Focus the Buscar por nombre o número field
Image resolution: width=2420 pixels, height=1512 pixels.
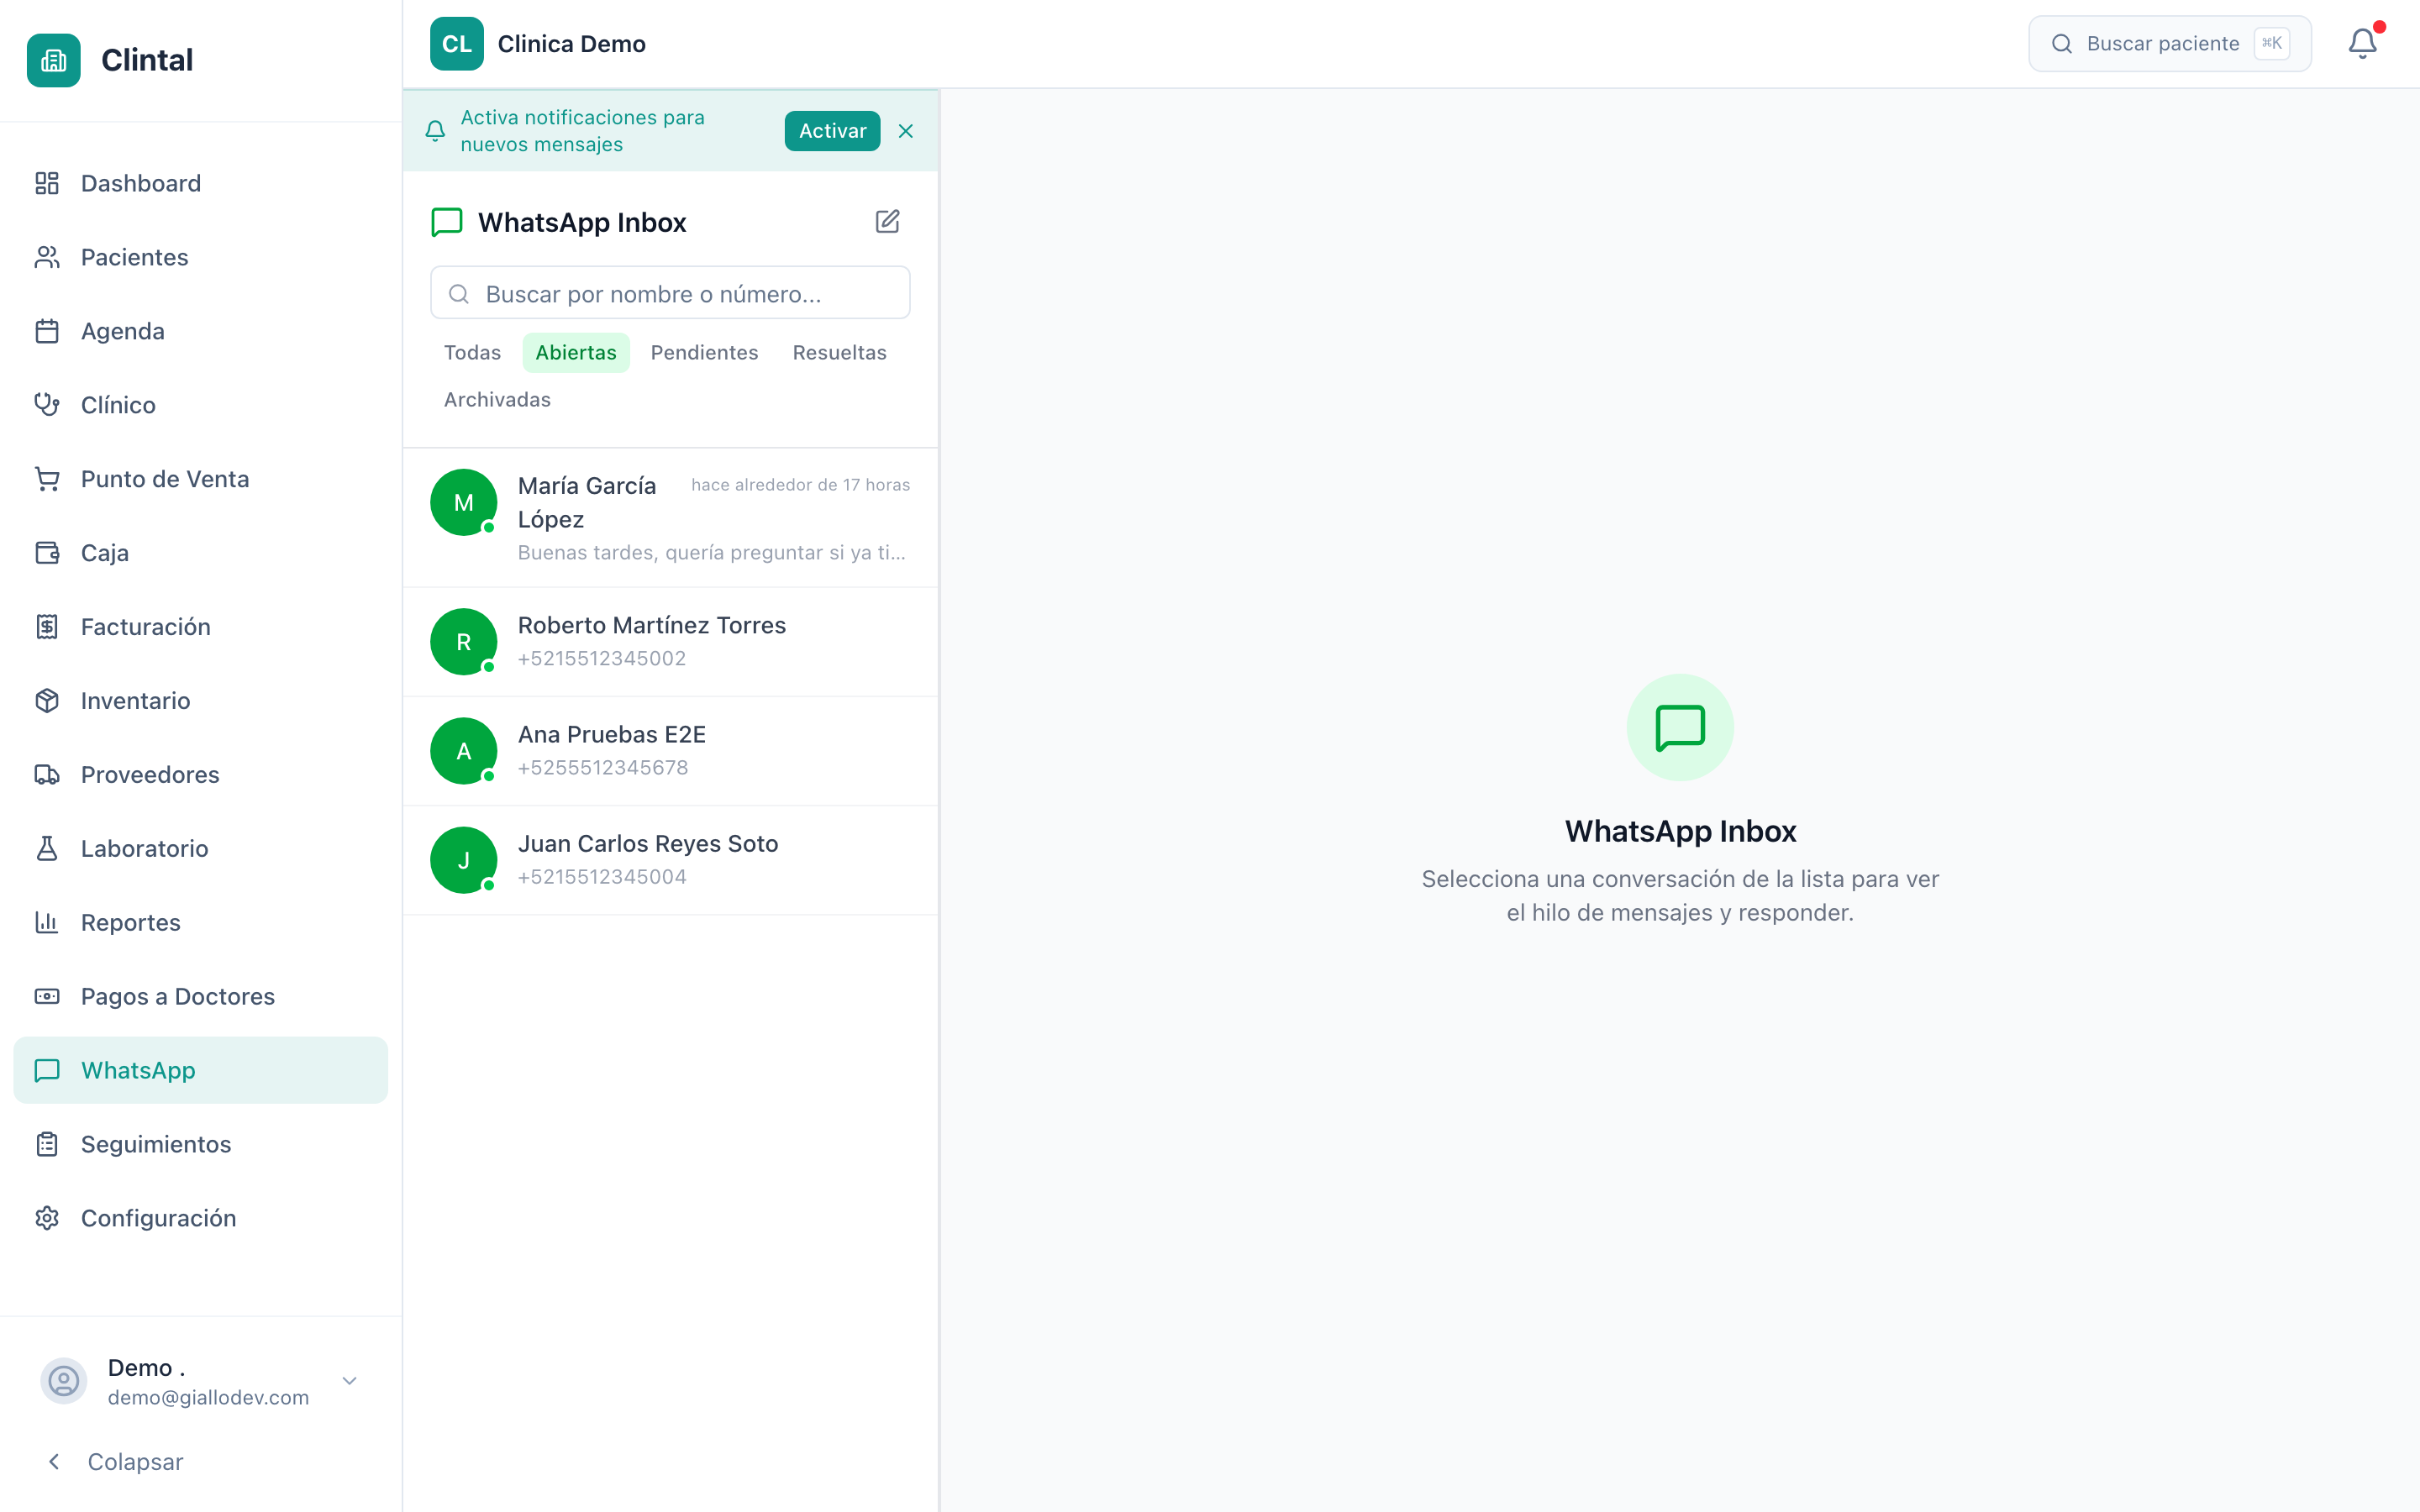tap(670, 293)
